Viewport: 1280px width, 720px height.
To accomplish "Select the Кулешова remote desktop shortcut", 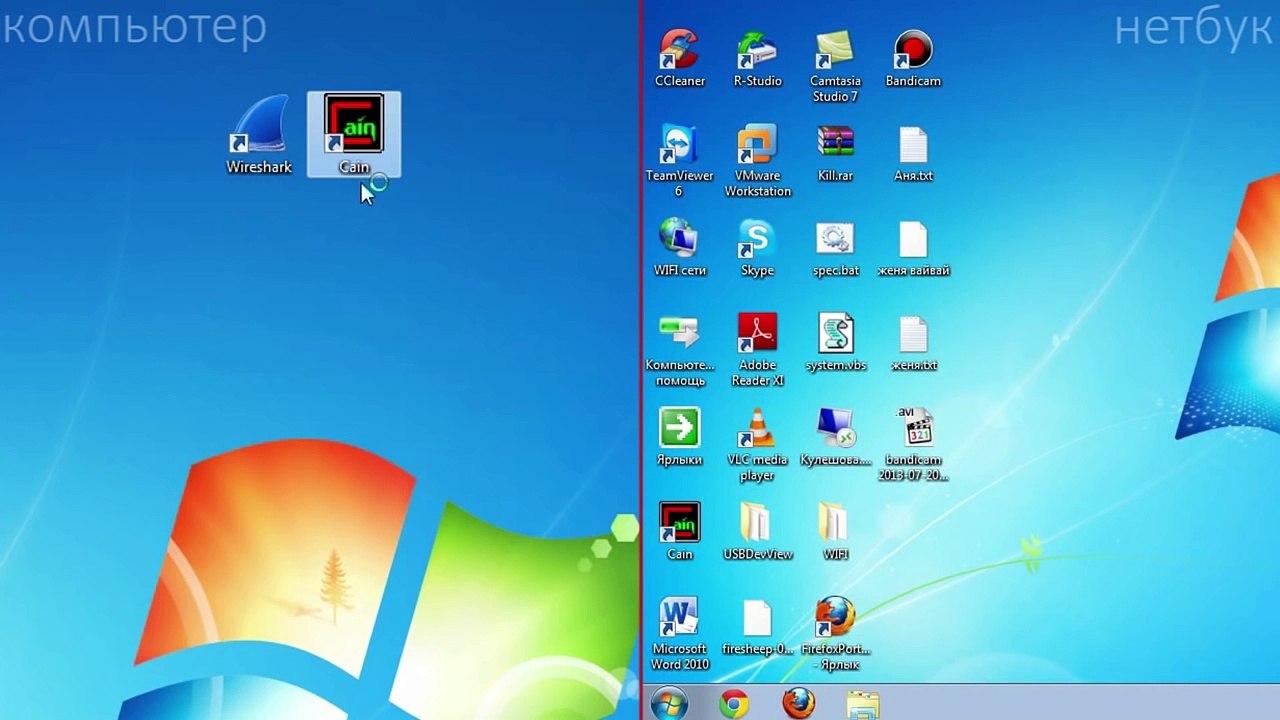I will tap(835, 438).
